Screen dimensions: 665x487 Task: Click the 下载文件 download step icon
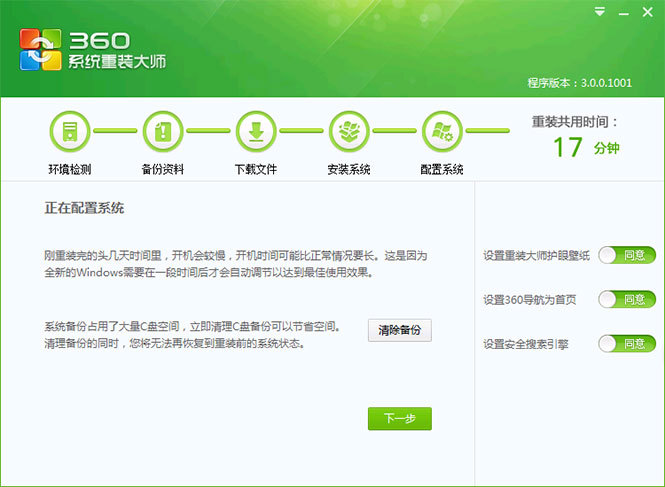[256, 132]
